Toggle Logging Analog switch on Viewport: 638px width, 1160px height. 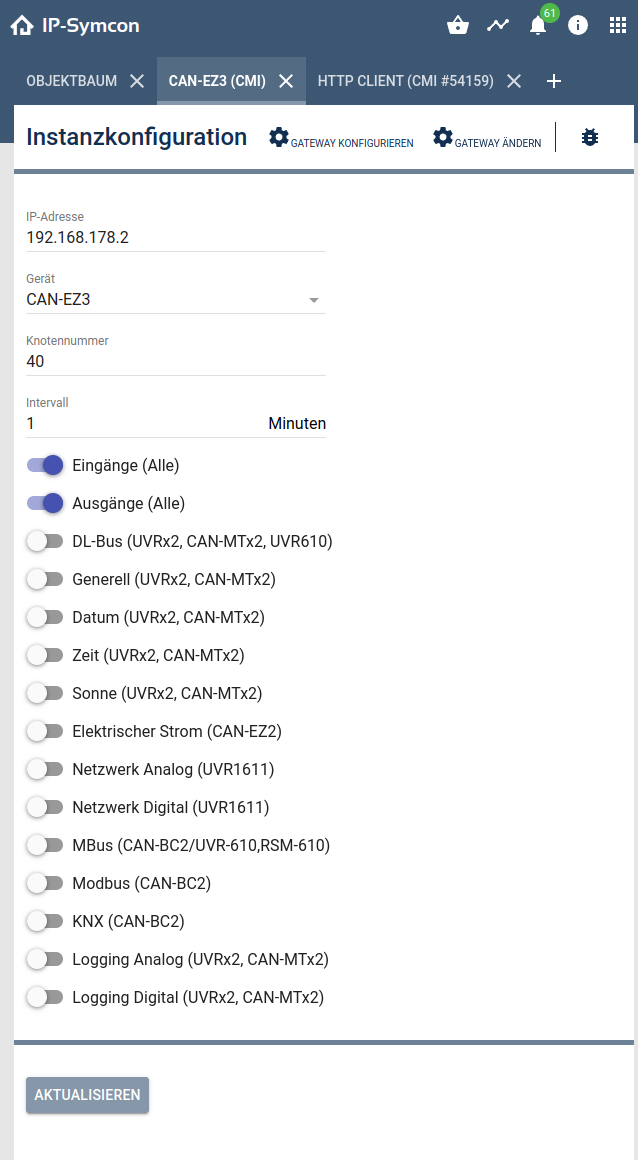click(x=45, y=959)
